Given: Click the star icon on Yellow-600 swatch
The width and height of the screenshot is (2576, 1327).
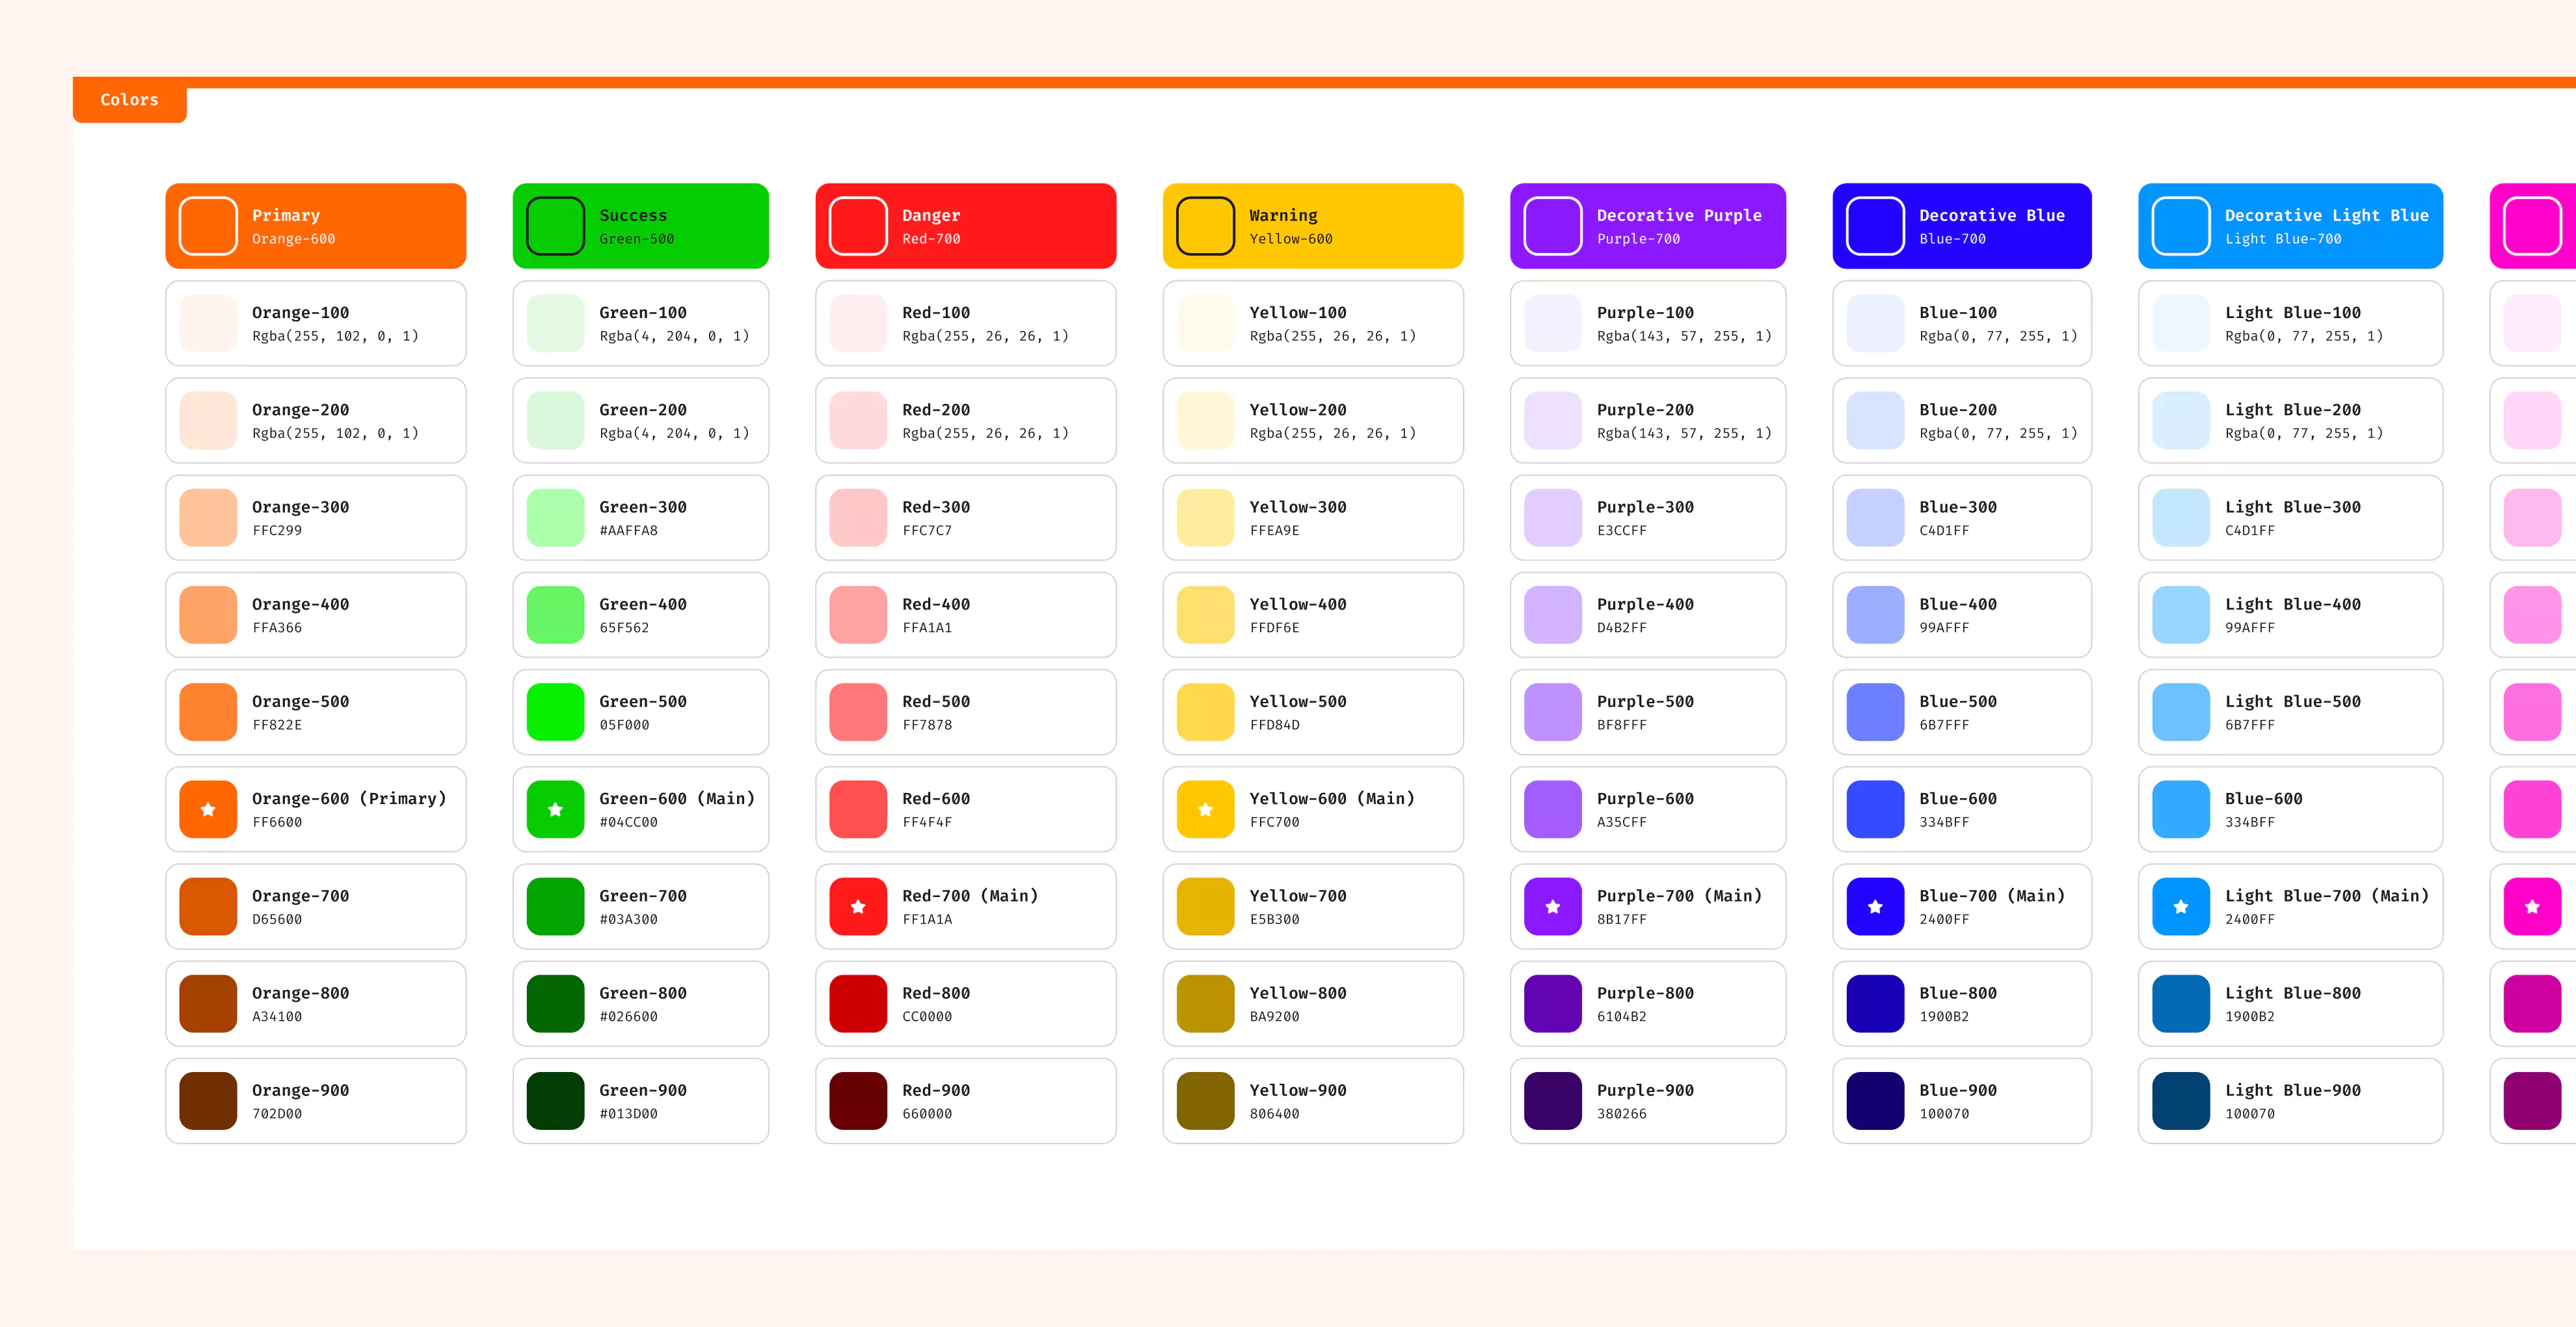Looking at the screenshot, I should point(1205,809).
